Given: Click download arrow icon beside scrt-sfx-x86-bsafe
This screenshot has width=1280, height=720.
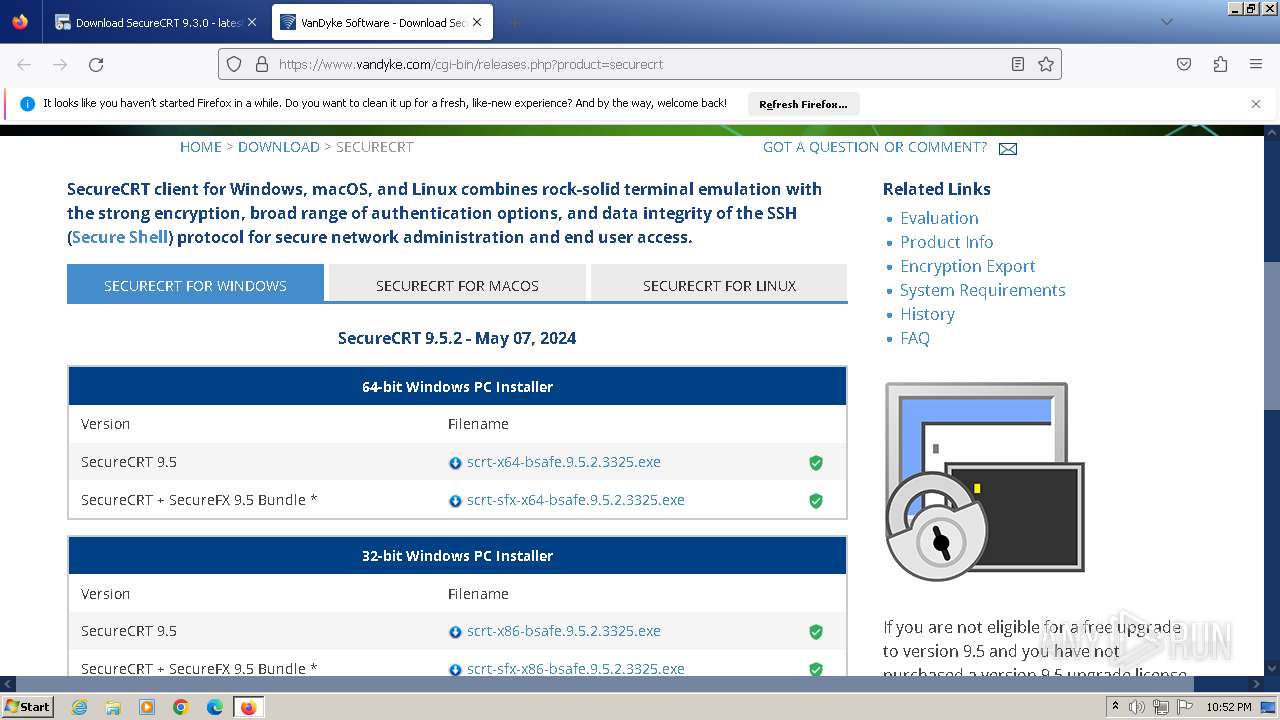Looking at the screenshot, I should click(x=456, y=670).
